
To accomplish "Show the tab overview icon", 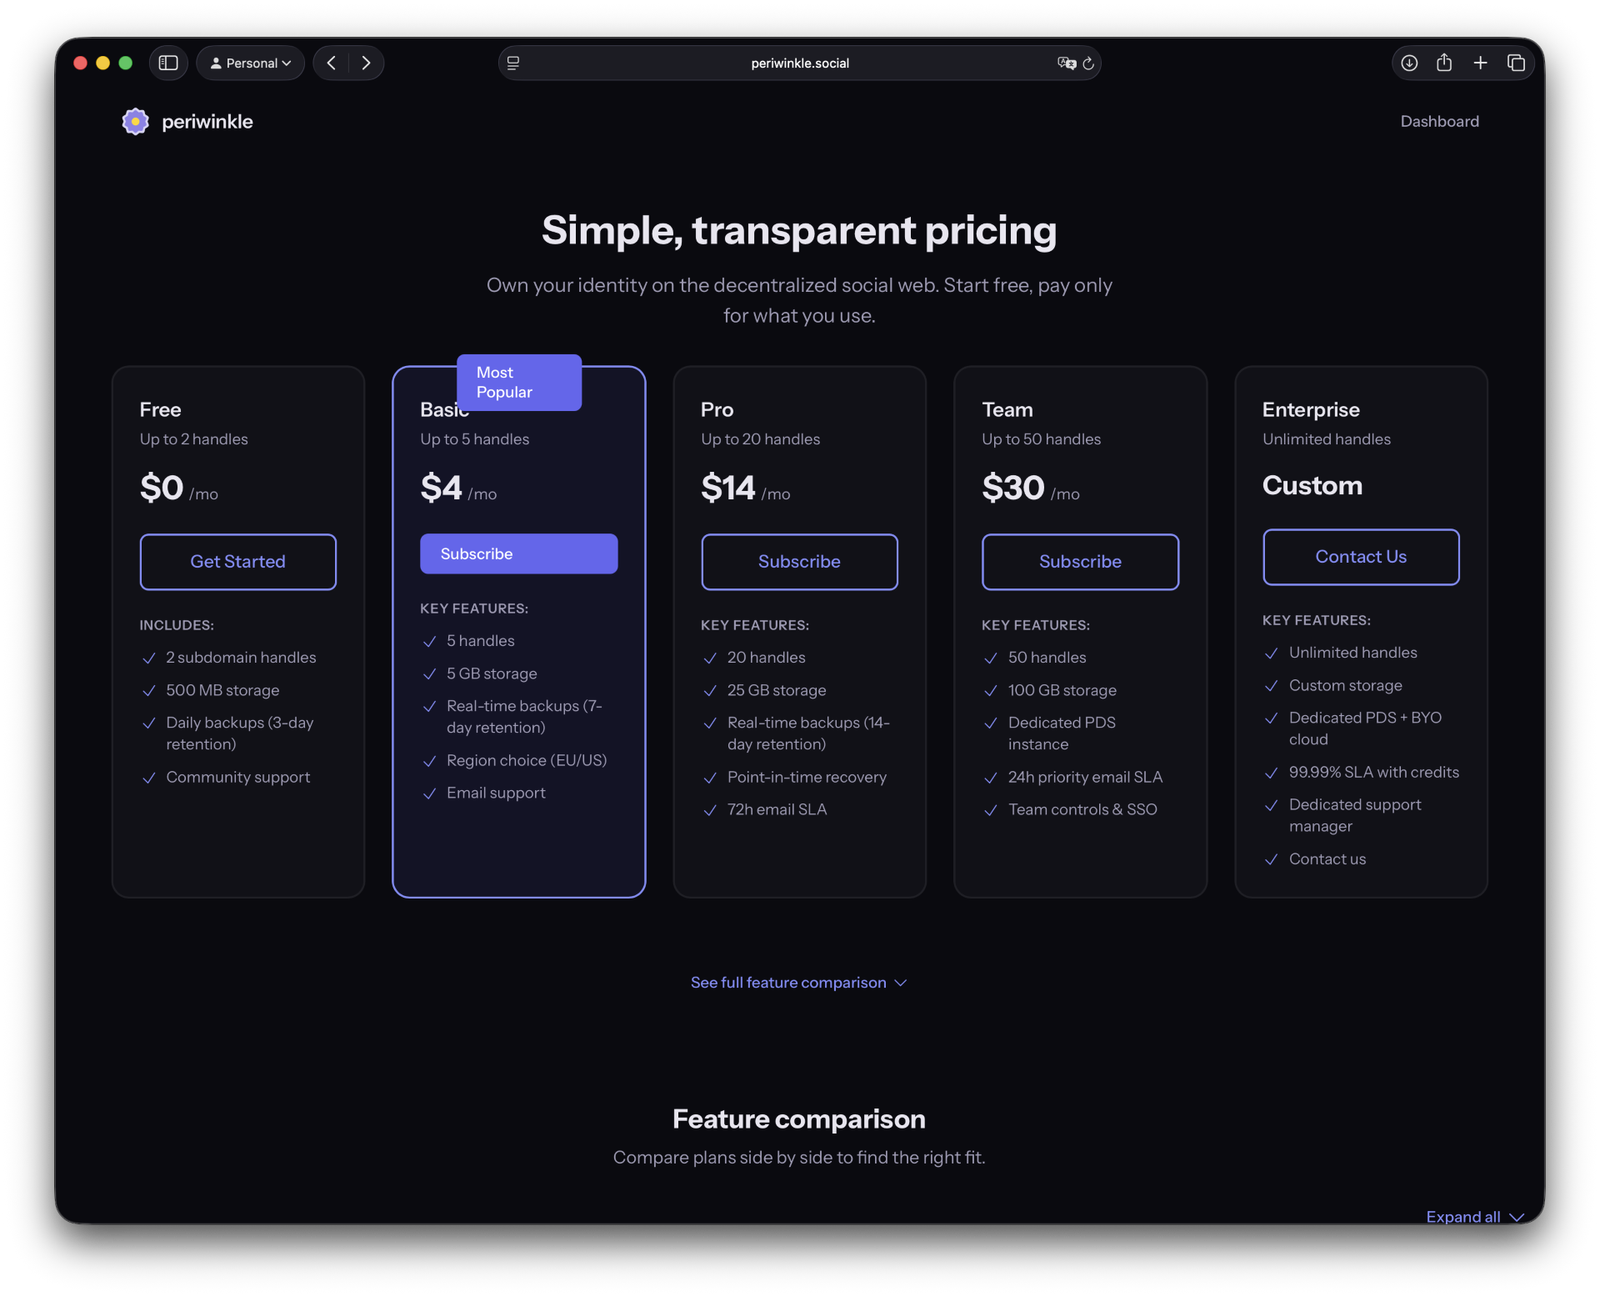I will (x=1516, y=62).
